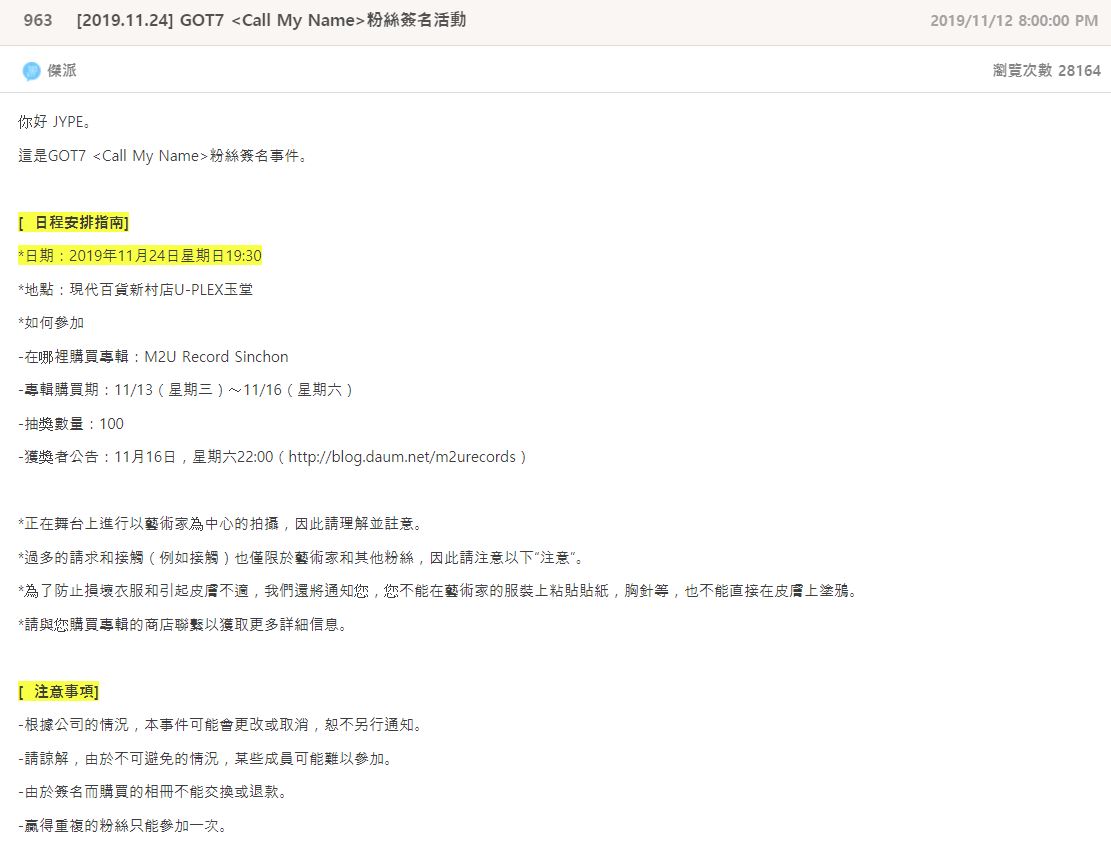The width and height of the screenshot is (1111, 842).
Task: Click the intro sentence 這是GOT7 <Call My Name>粉絲簽名事件
Action: pyautogui.click(x=164, y=156)
